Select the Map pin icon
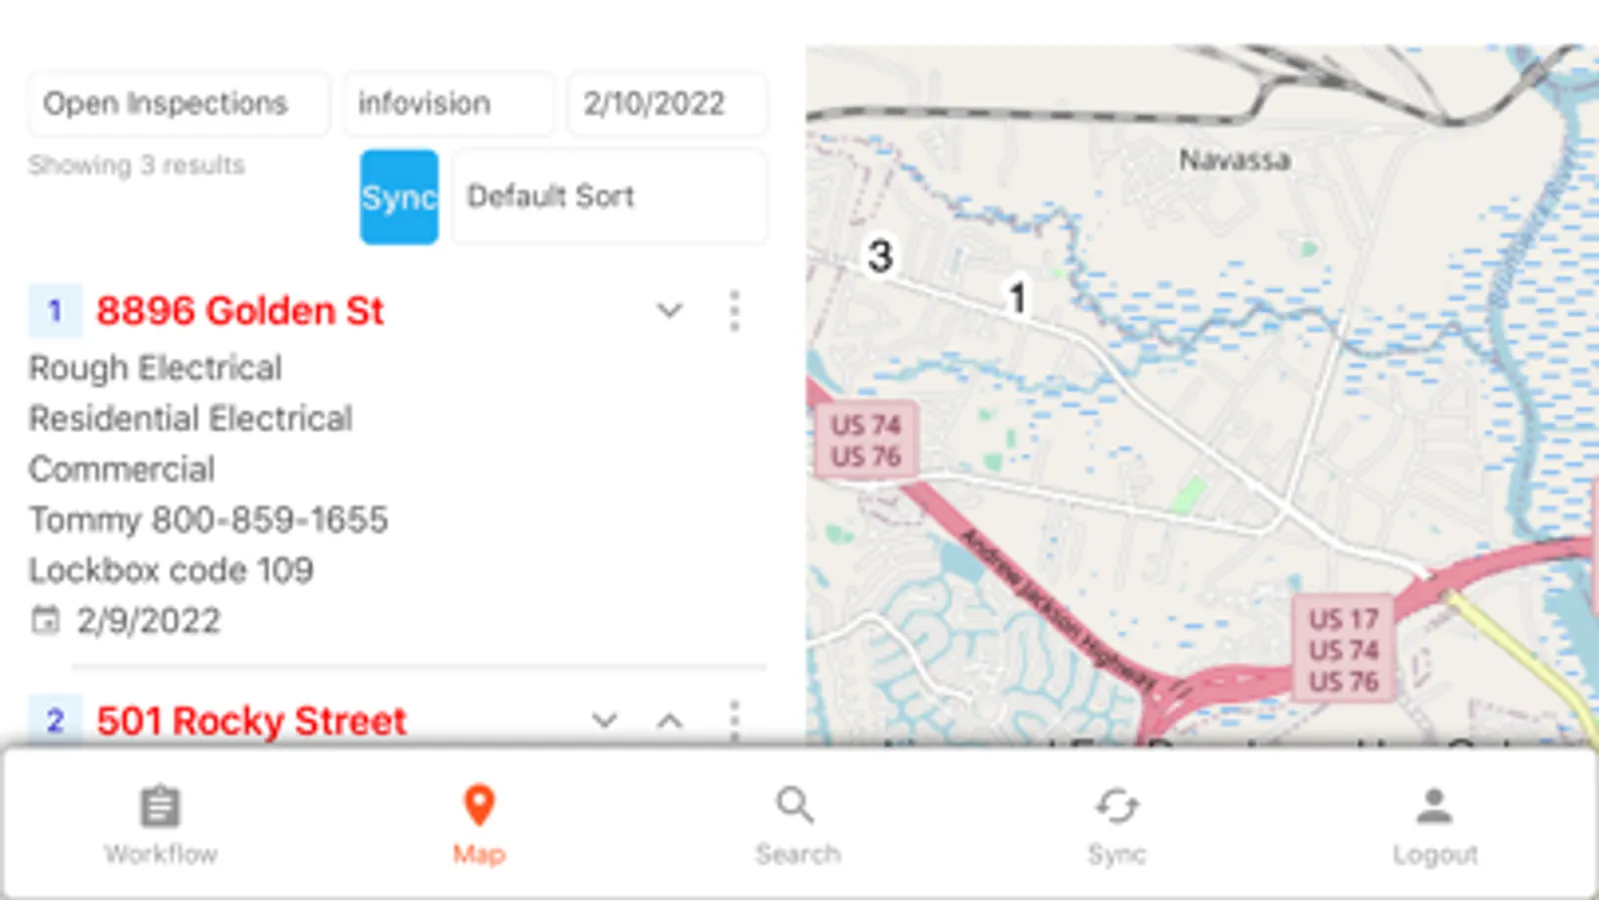Image resolution: width=1599 pixels, height=900 pixels. coord(479,805)
